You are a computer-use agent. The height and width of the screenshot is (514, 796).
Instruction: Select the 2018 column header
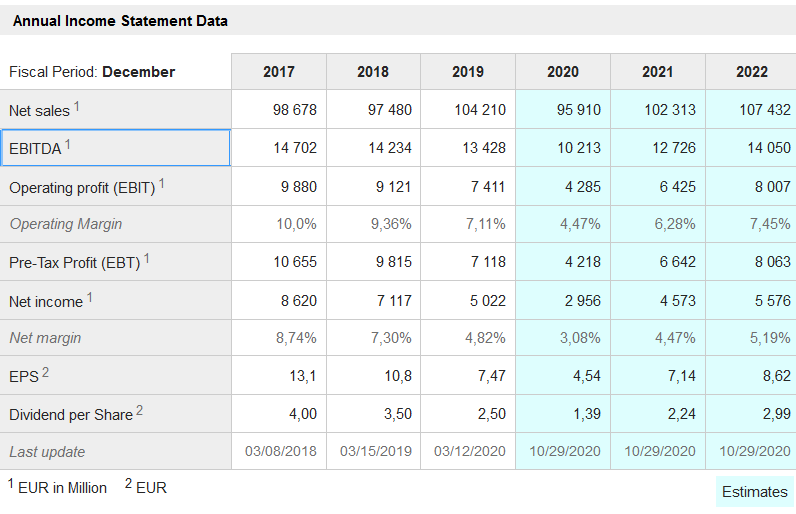point(373,71)
